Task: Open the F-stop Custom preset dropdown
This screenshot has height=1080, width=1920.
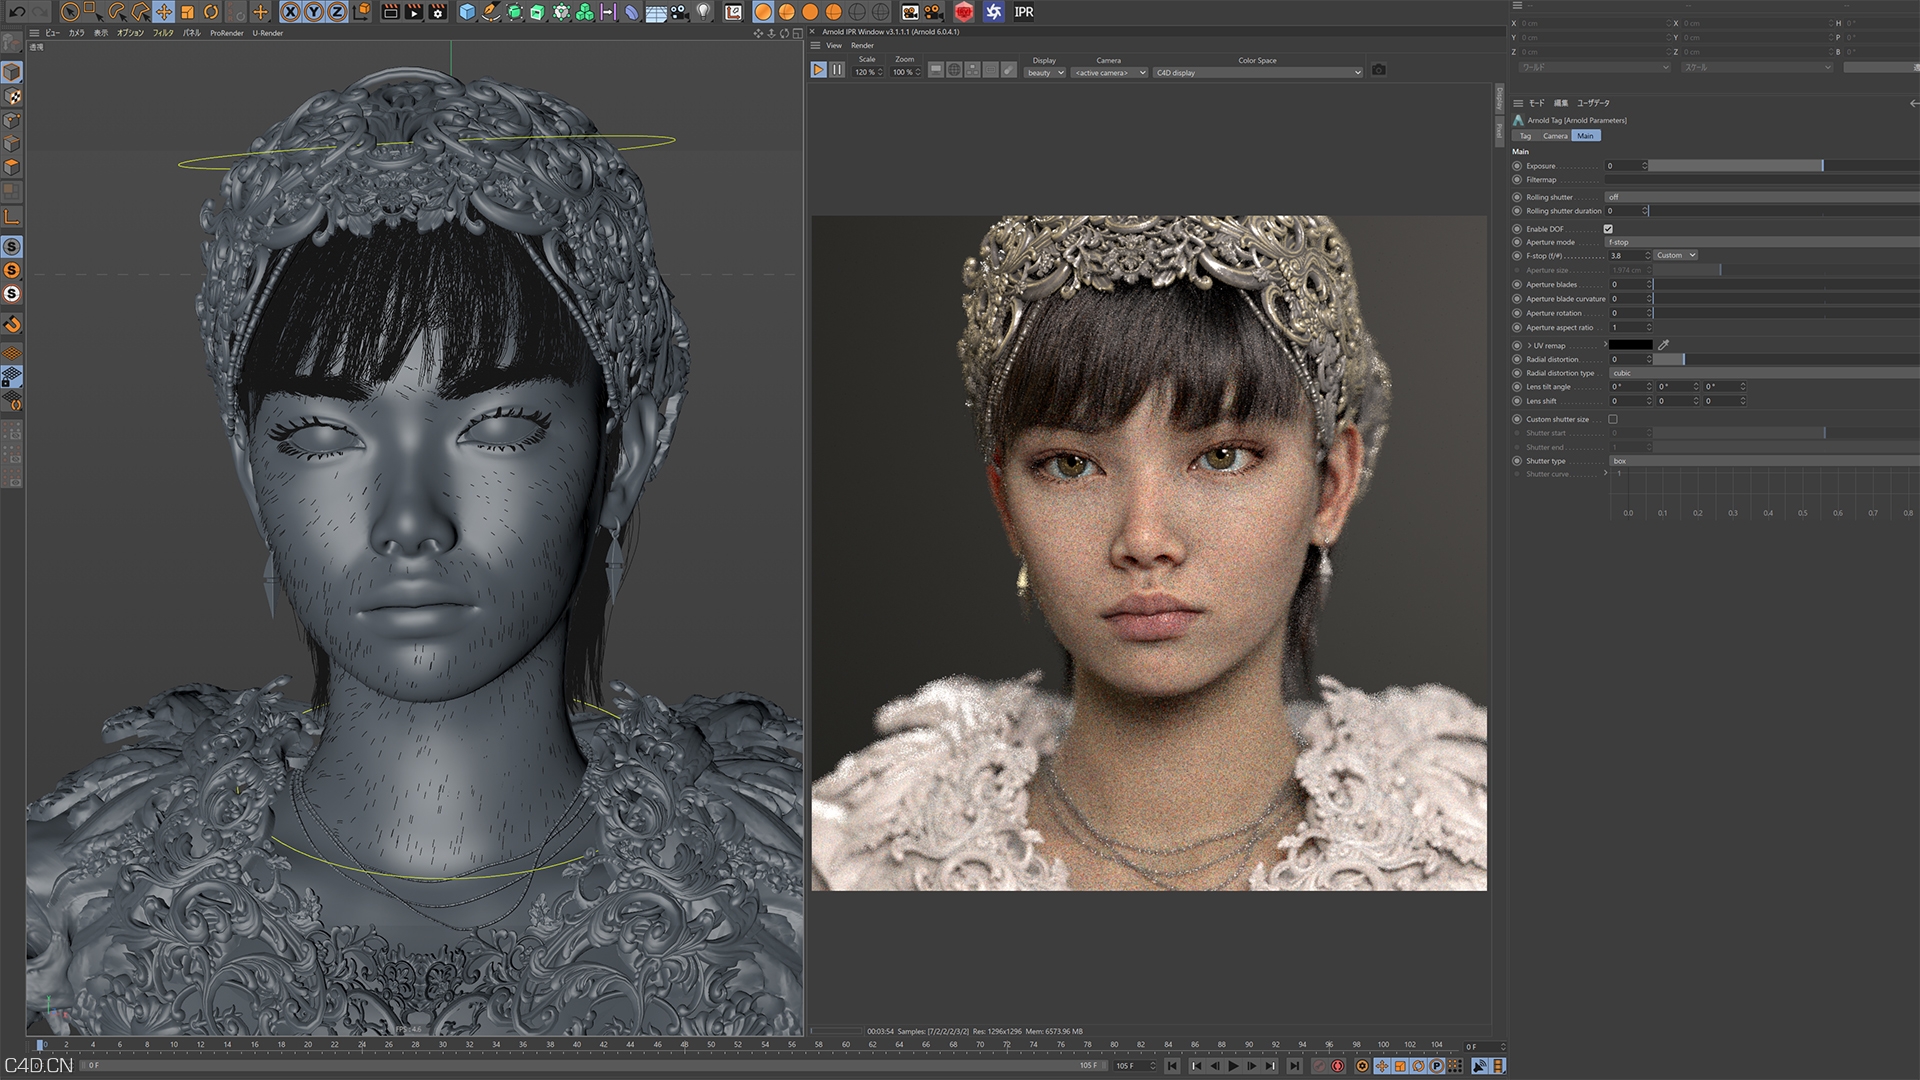Action: (1676, 255)
